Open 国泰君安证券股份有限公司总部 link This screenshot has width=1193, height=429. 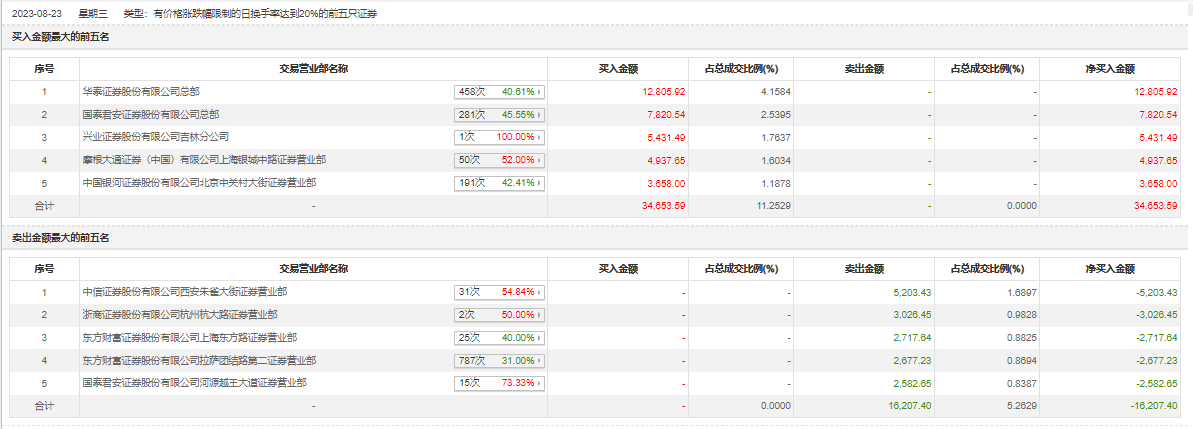tap(150, 115)
